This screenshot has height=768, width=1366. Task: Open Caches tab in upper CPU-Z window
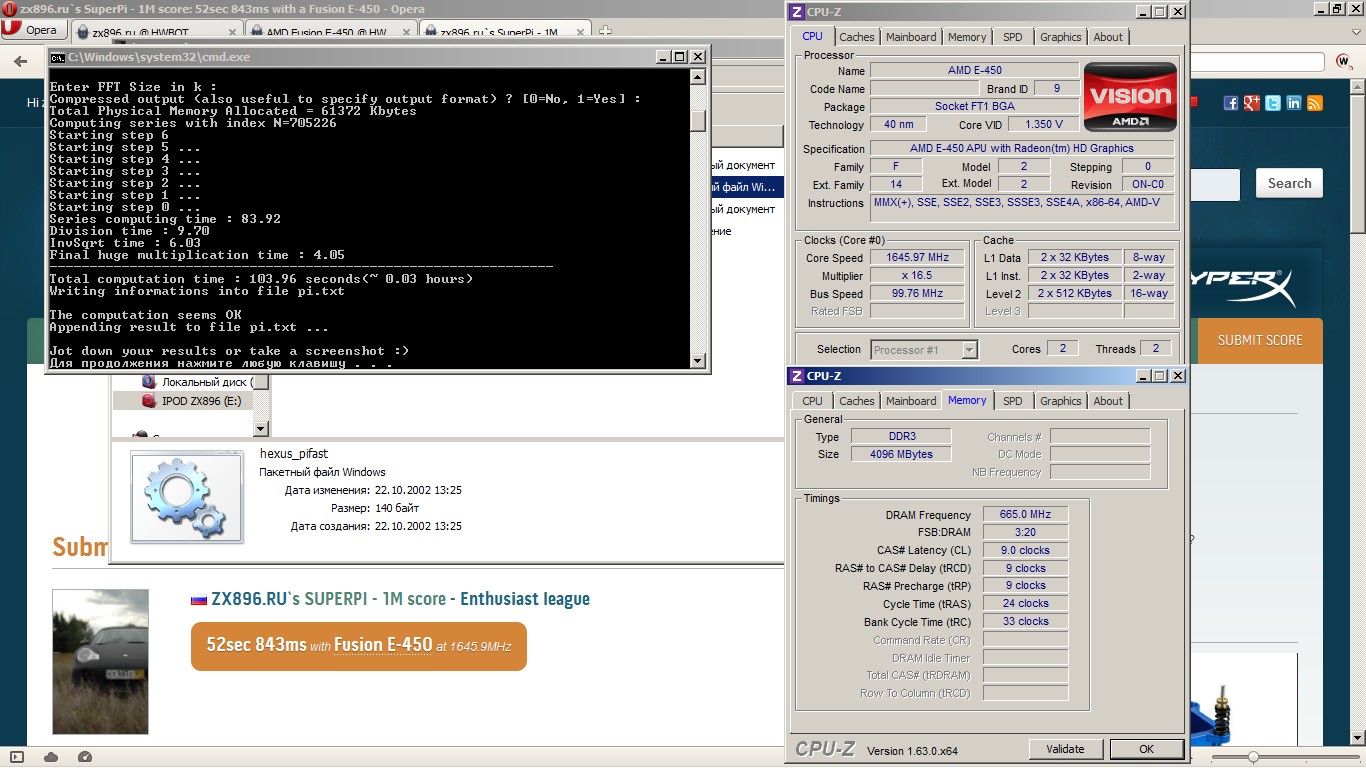click(856, 37)
